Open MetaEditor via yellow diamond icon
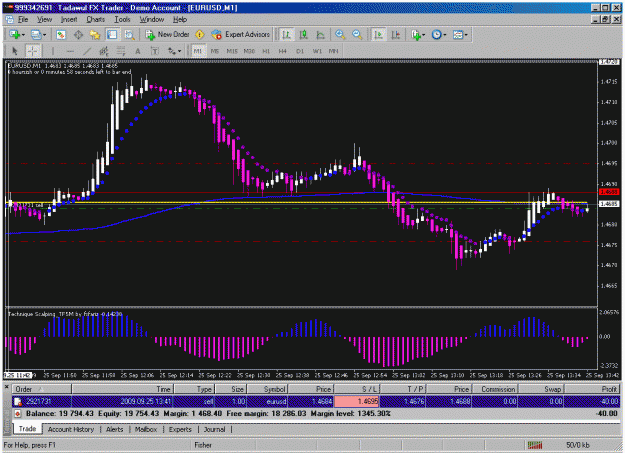Image resolution: width=625 pixels, height=453 pixels. click(200, 35)
